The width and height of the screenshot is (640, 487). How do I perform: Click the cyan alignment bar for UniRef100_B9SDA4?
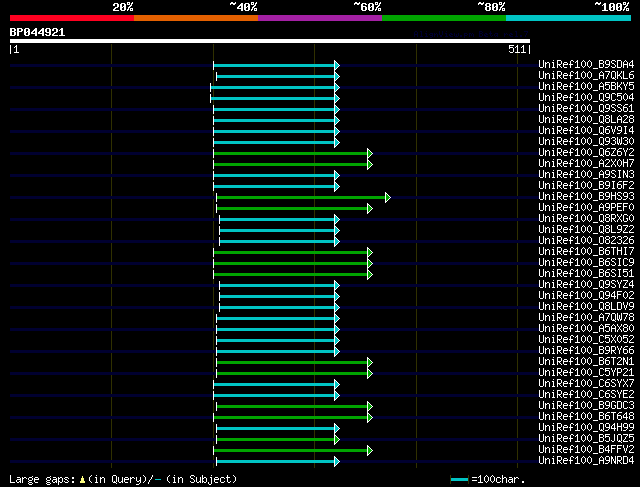(274, 65)
